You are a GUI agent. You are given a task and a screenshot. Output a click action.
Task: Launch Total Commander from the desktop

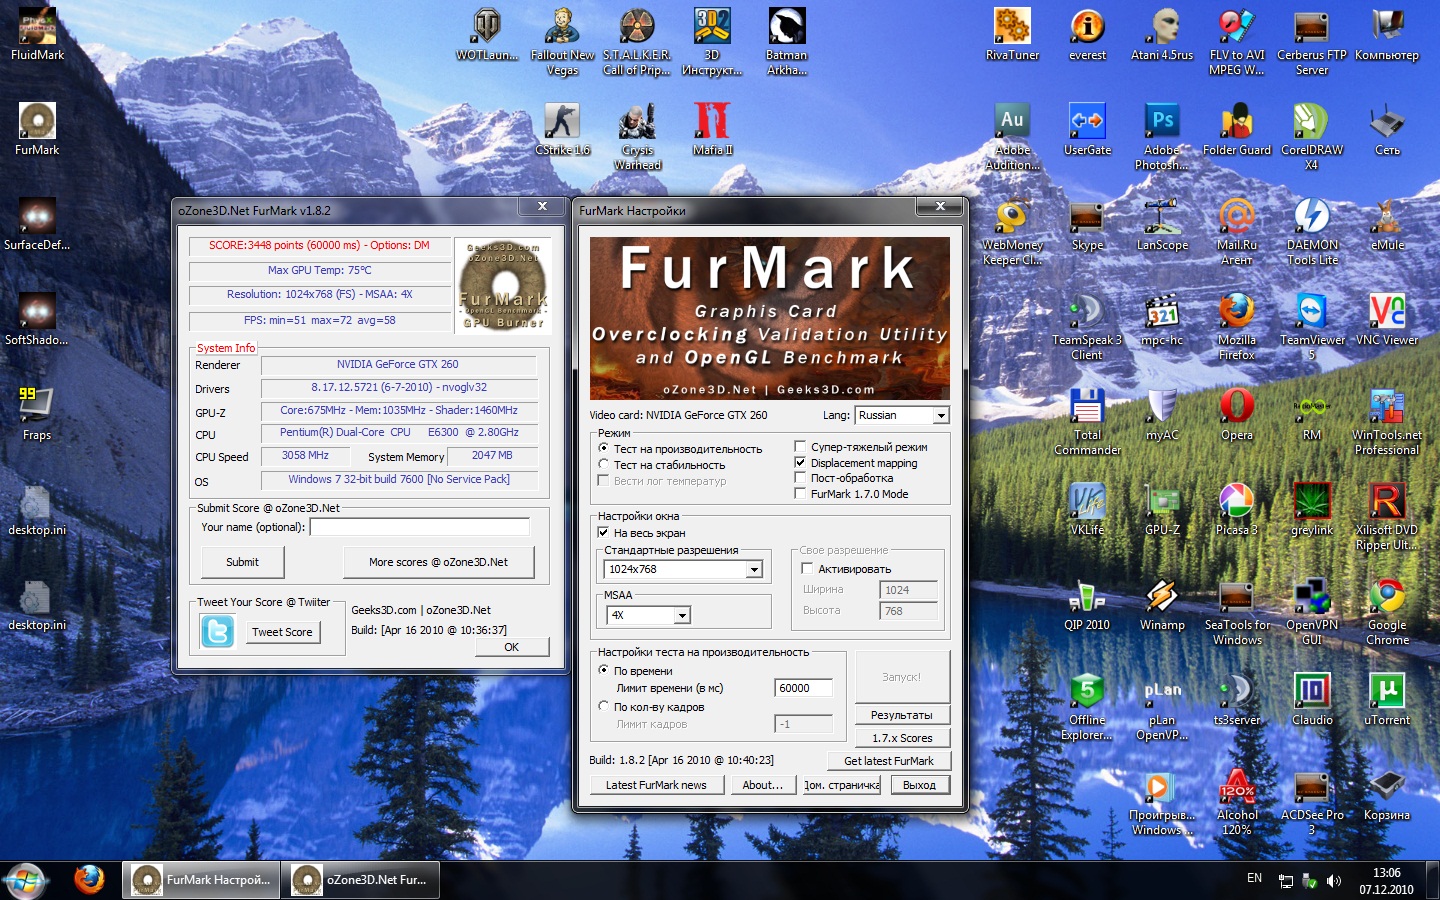pos(1087,408)
